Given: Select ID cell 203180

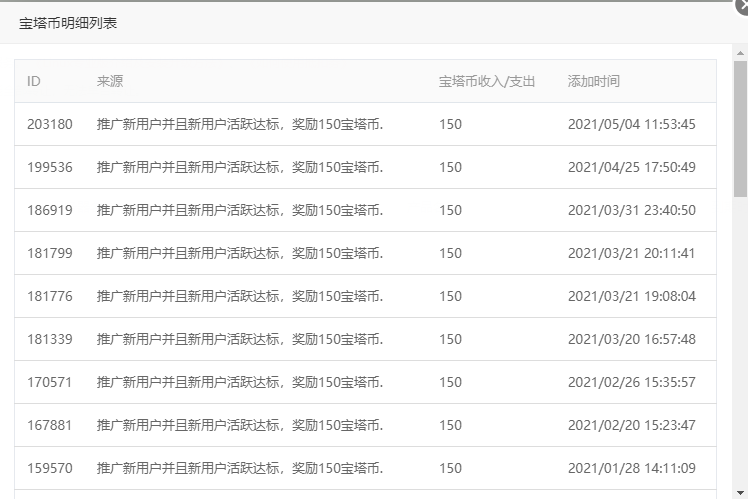Looking at the screenshot, I should (x=50, y=124).
